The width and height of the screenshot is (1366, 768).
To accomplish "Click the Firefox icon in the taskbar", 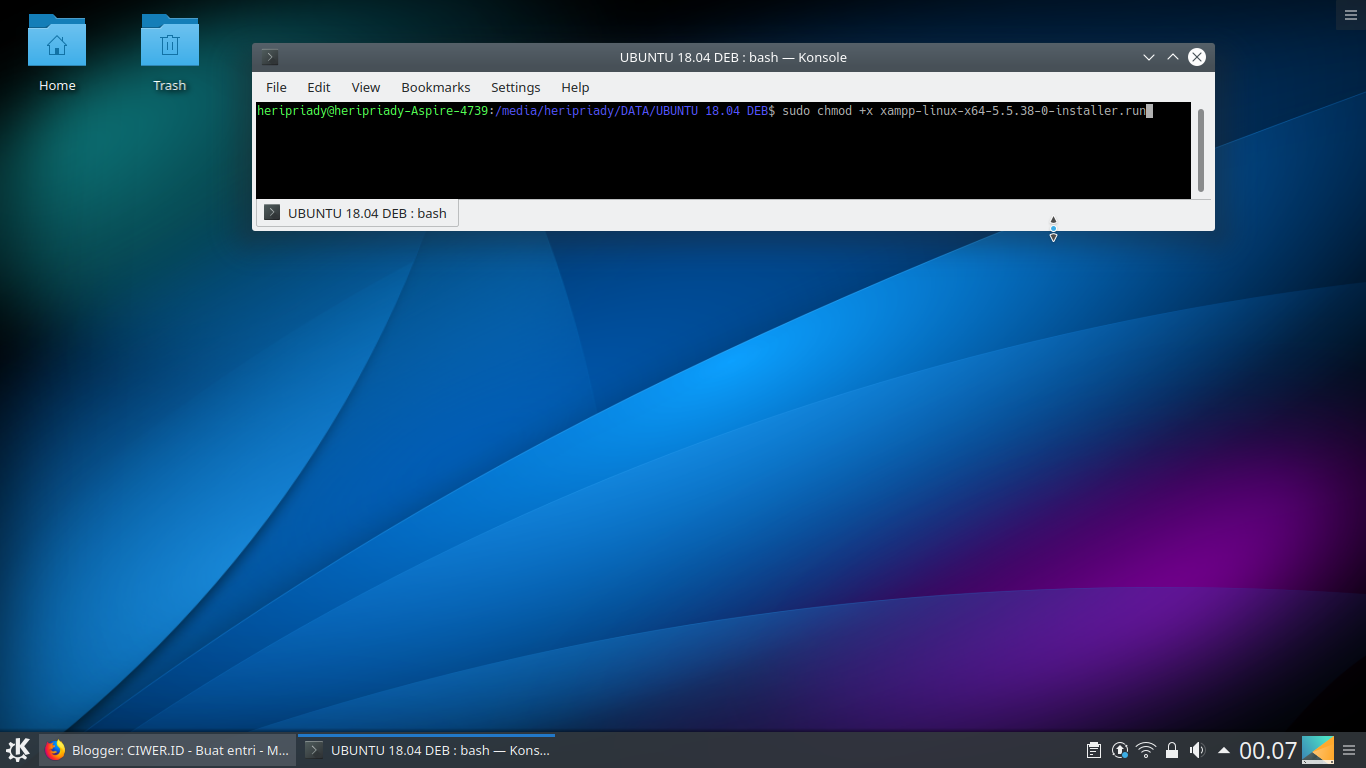I will [x=56, y=750].
